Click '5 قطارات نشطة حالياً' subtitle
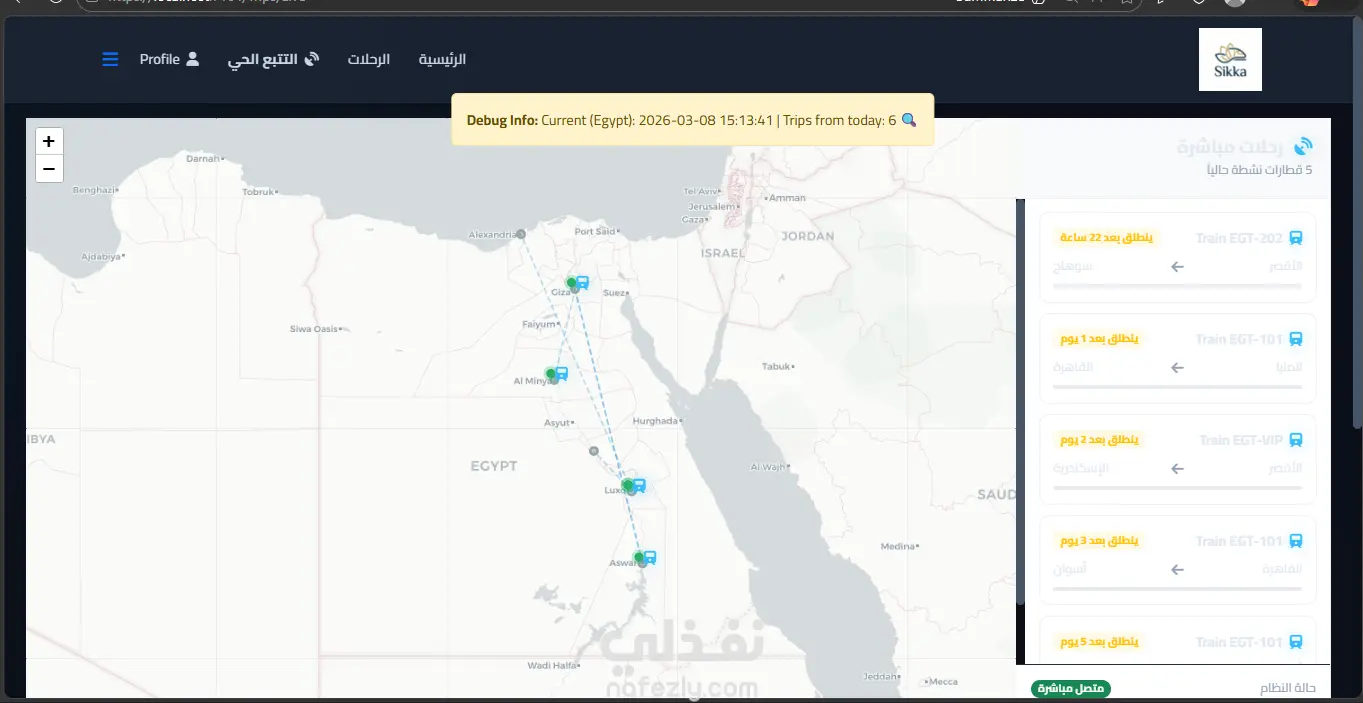The image size is (1363, 703). click(x=1260, y=170)
